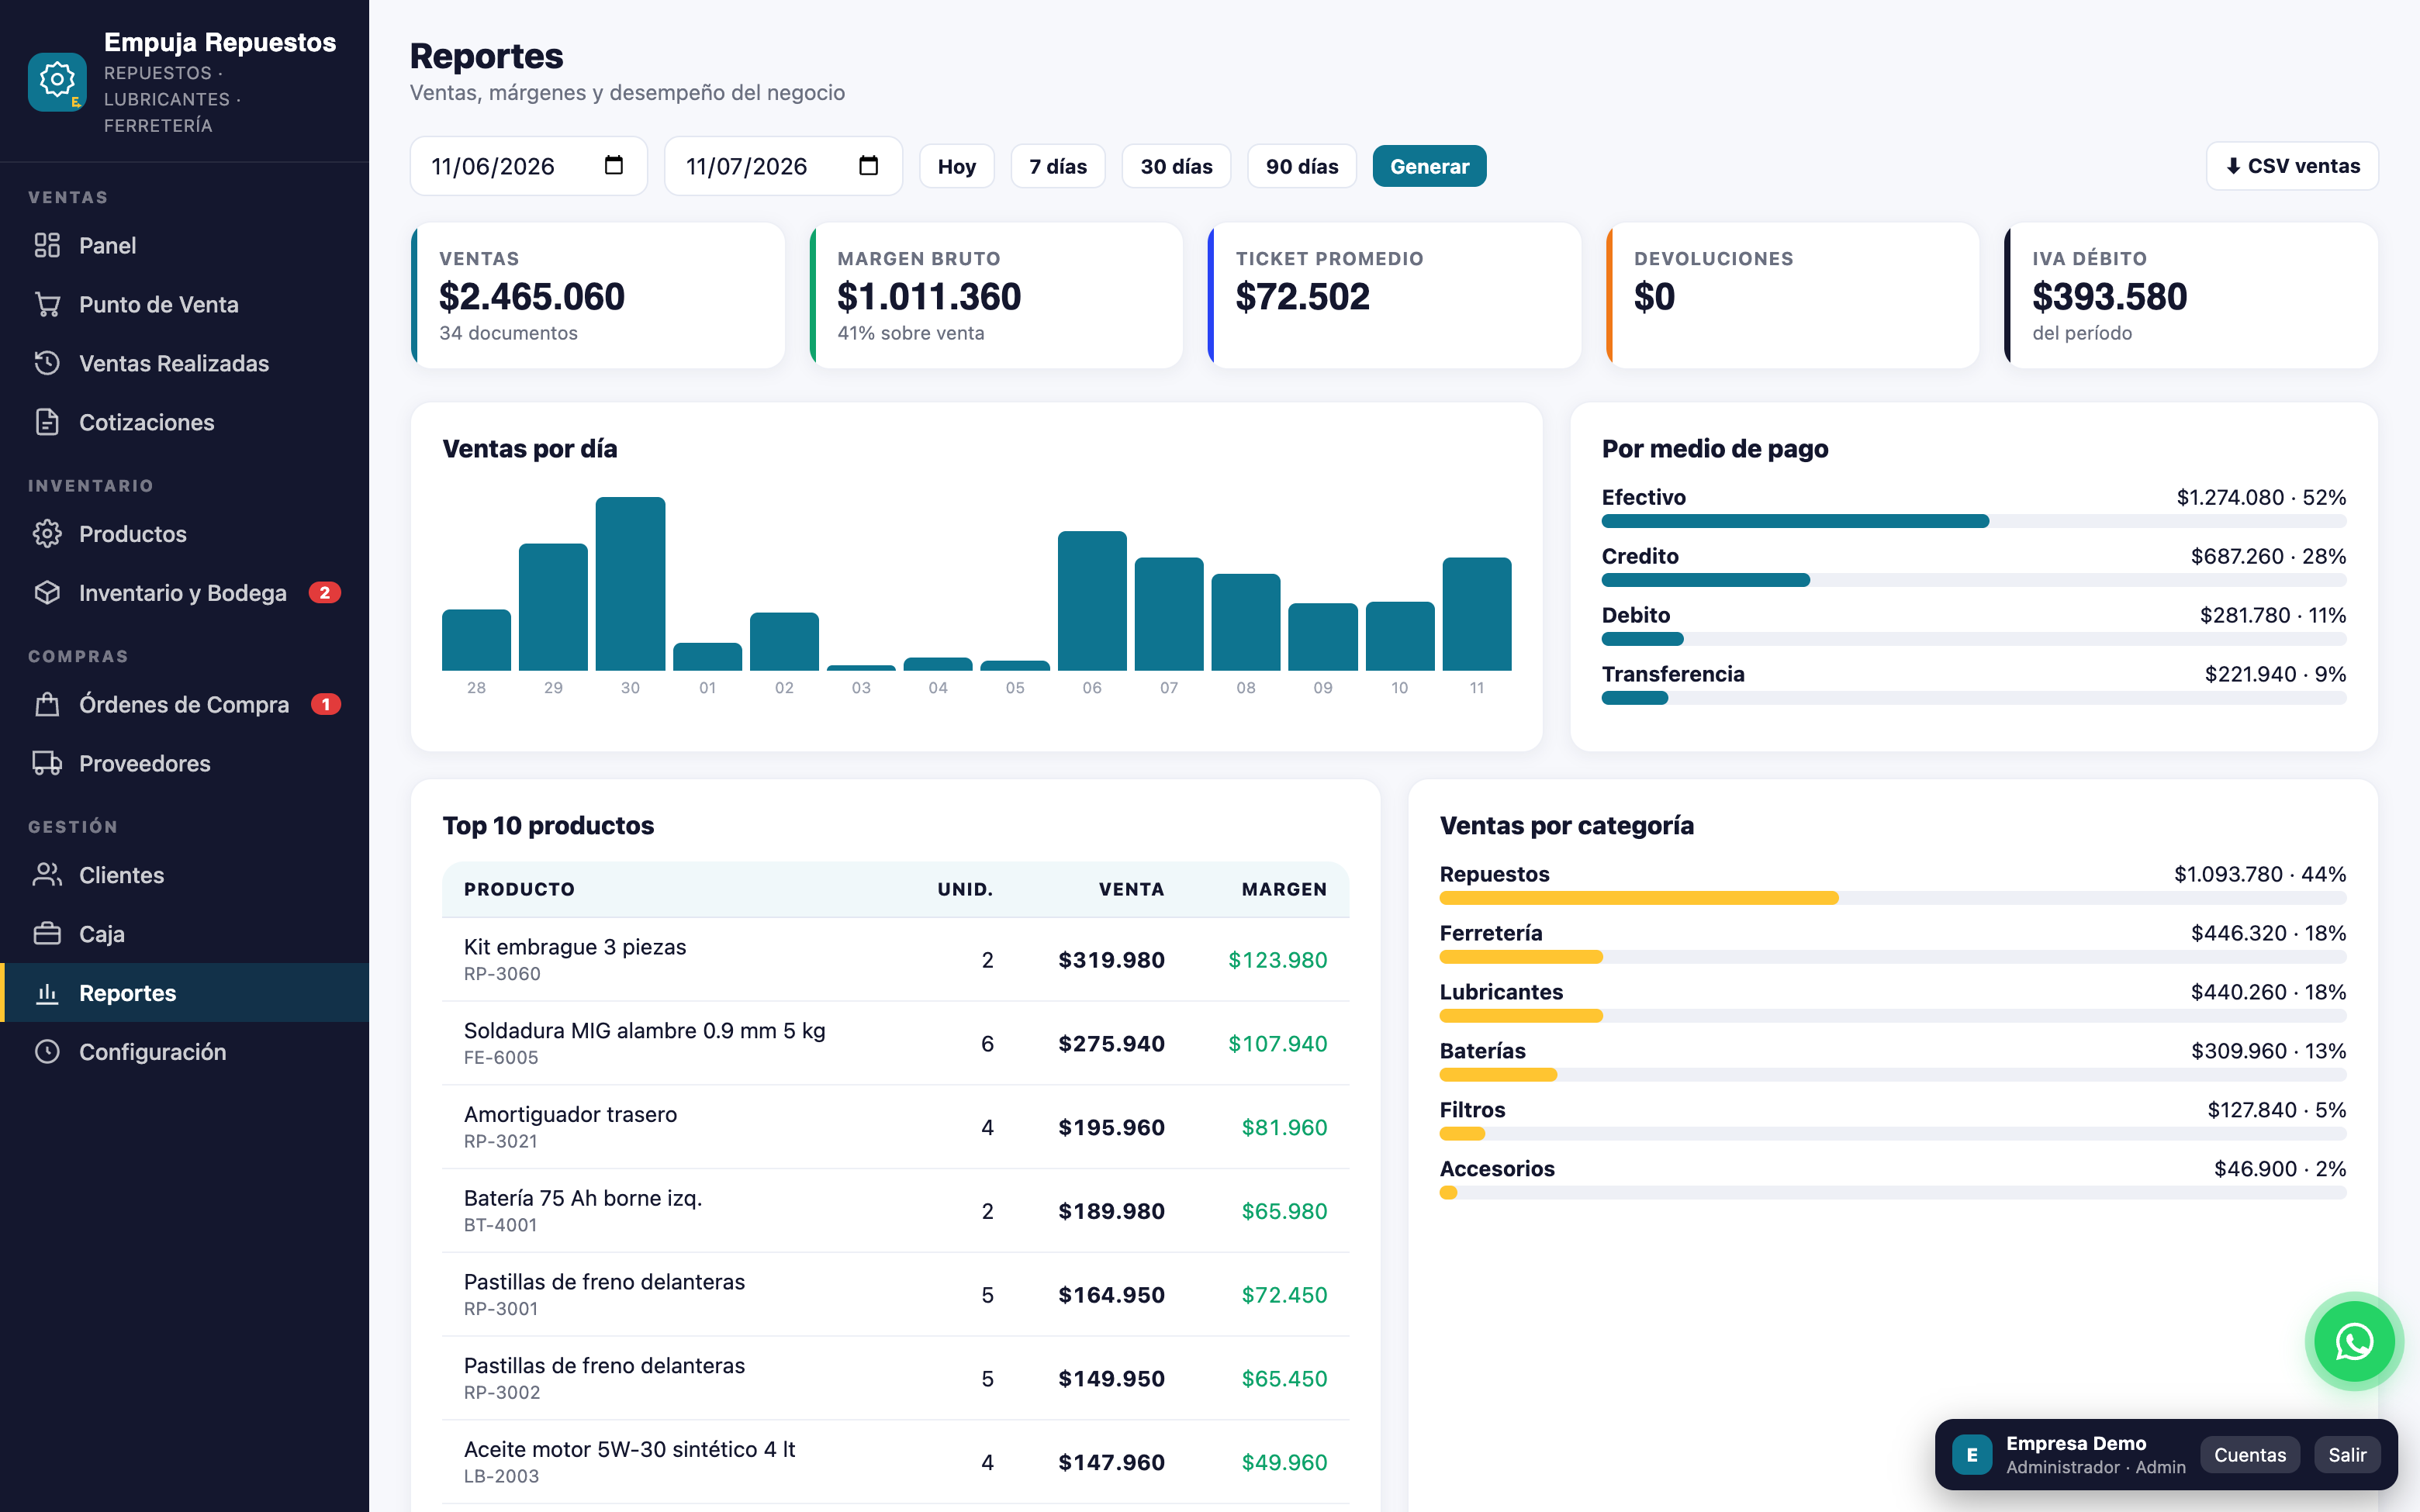Click the tallest bar for day 30
The height and width of the screenshot is (1512, 2420).
[630, 584]
